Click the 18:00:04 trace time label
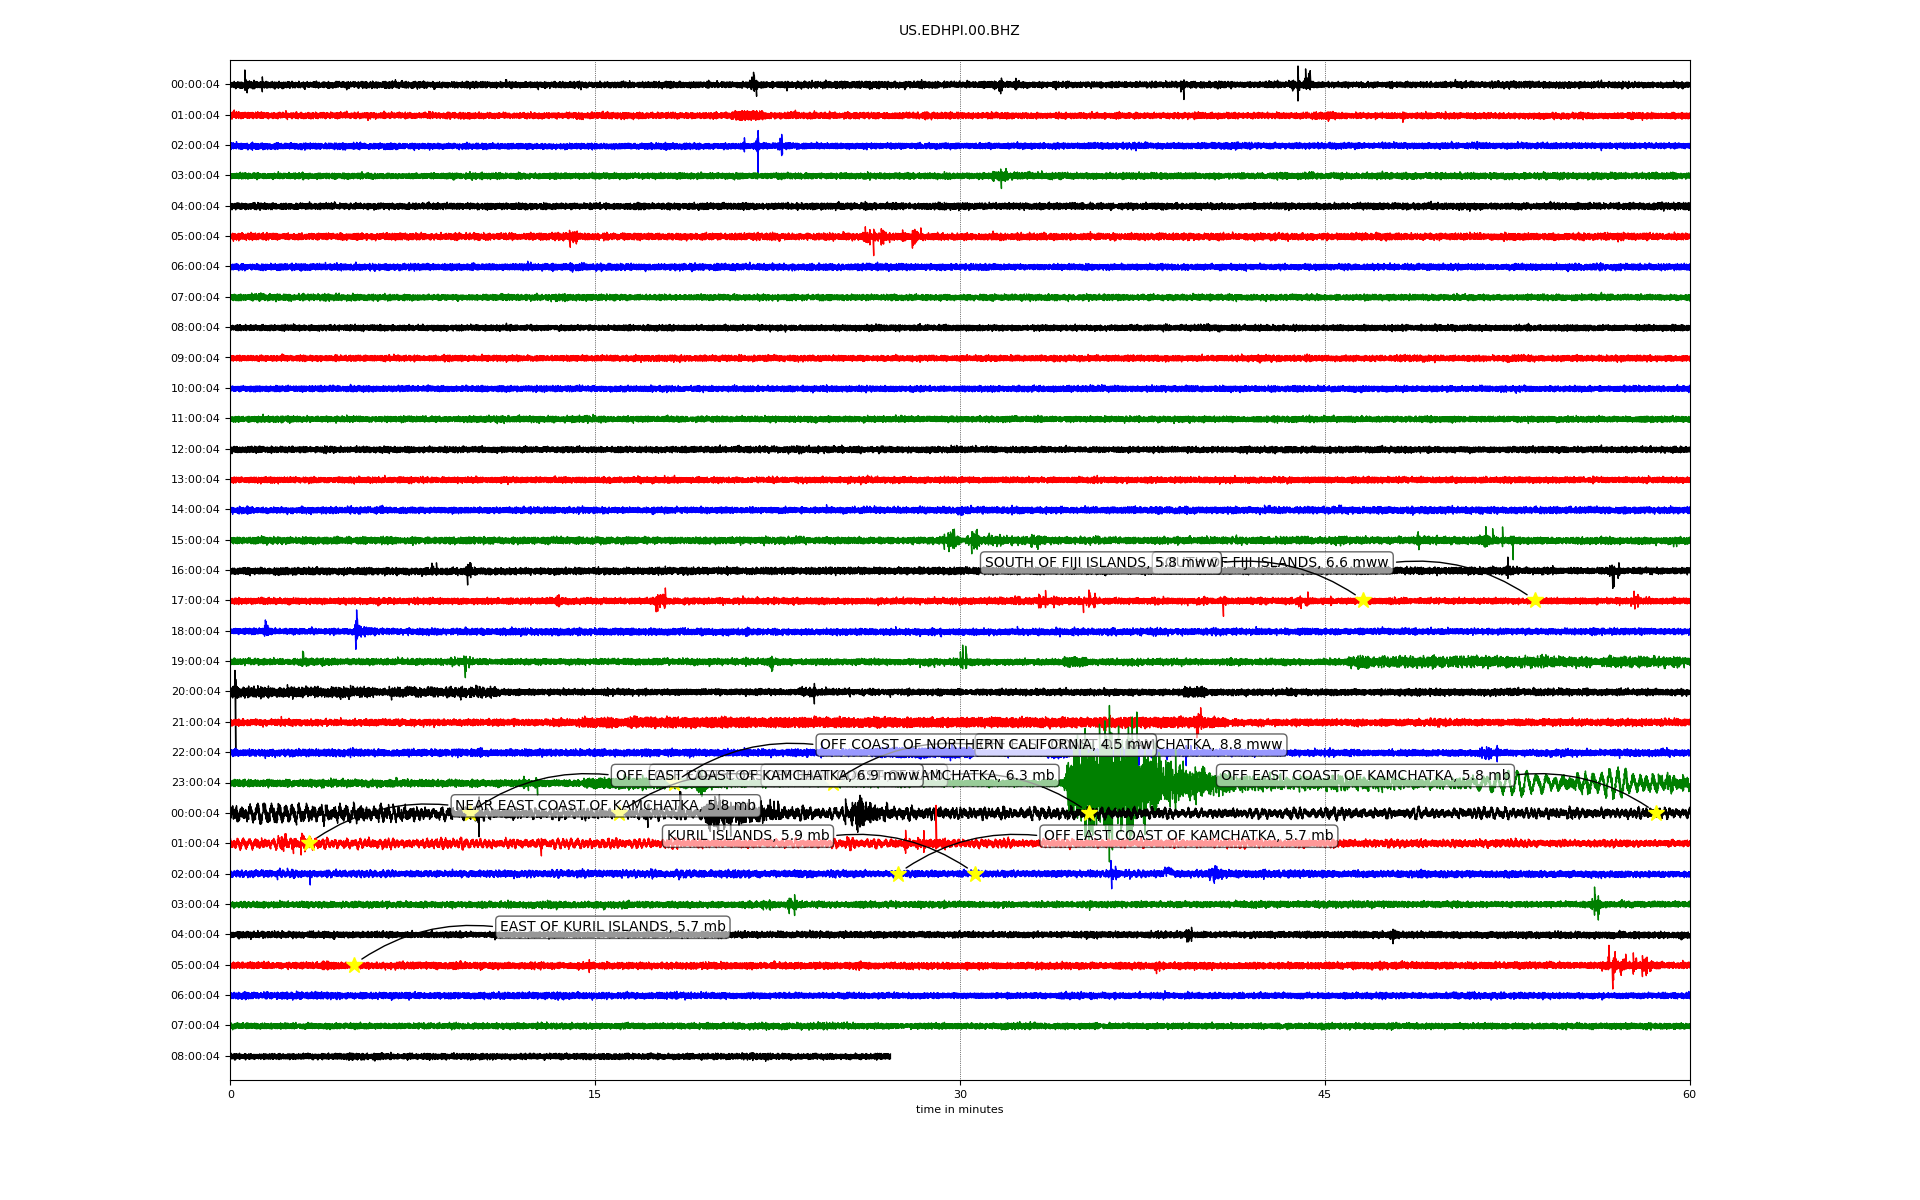The image size is (1920, 1200). click(x=195, y=631)
